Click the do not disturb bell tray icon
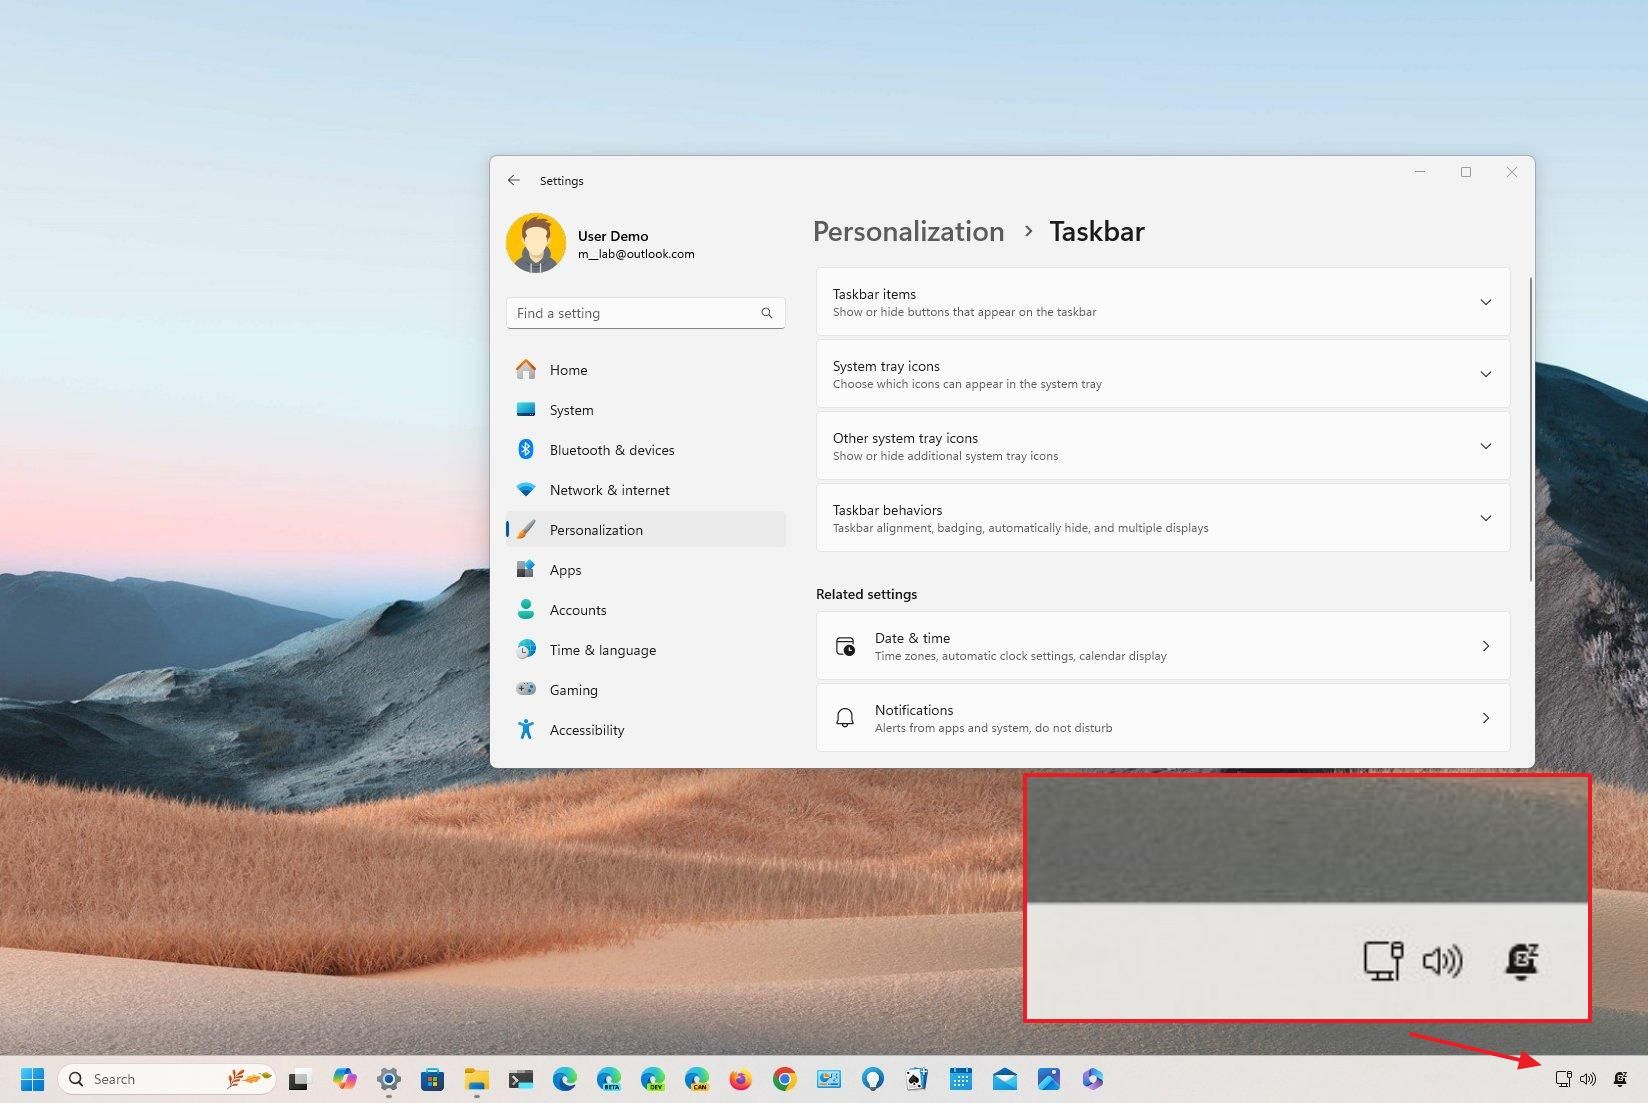 tap(1620, 1079)
